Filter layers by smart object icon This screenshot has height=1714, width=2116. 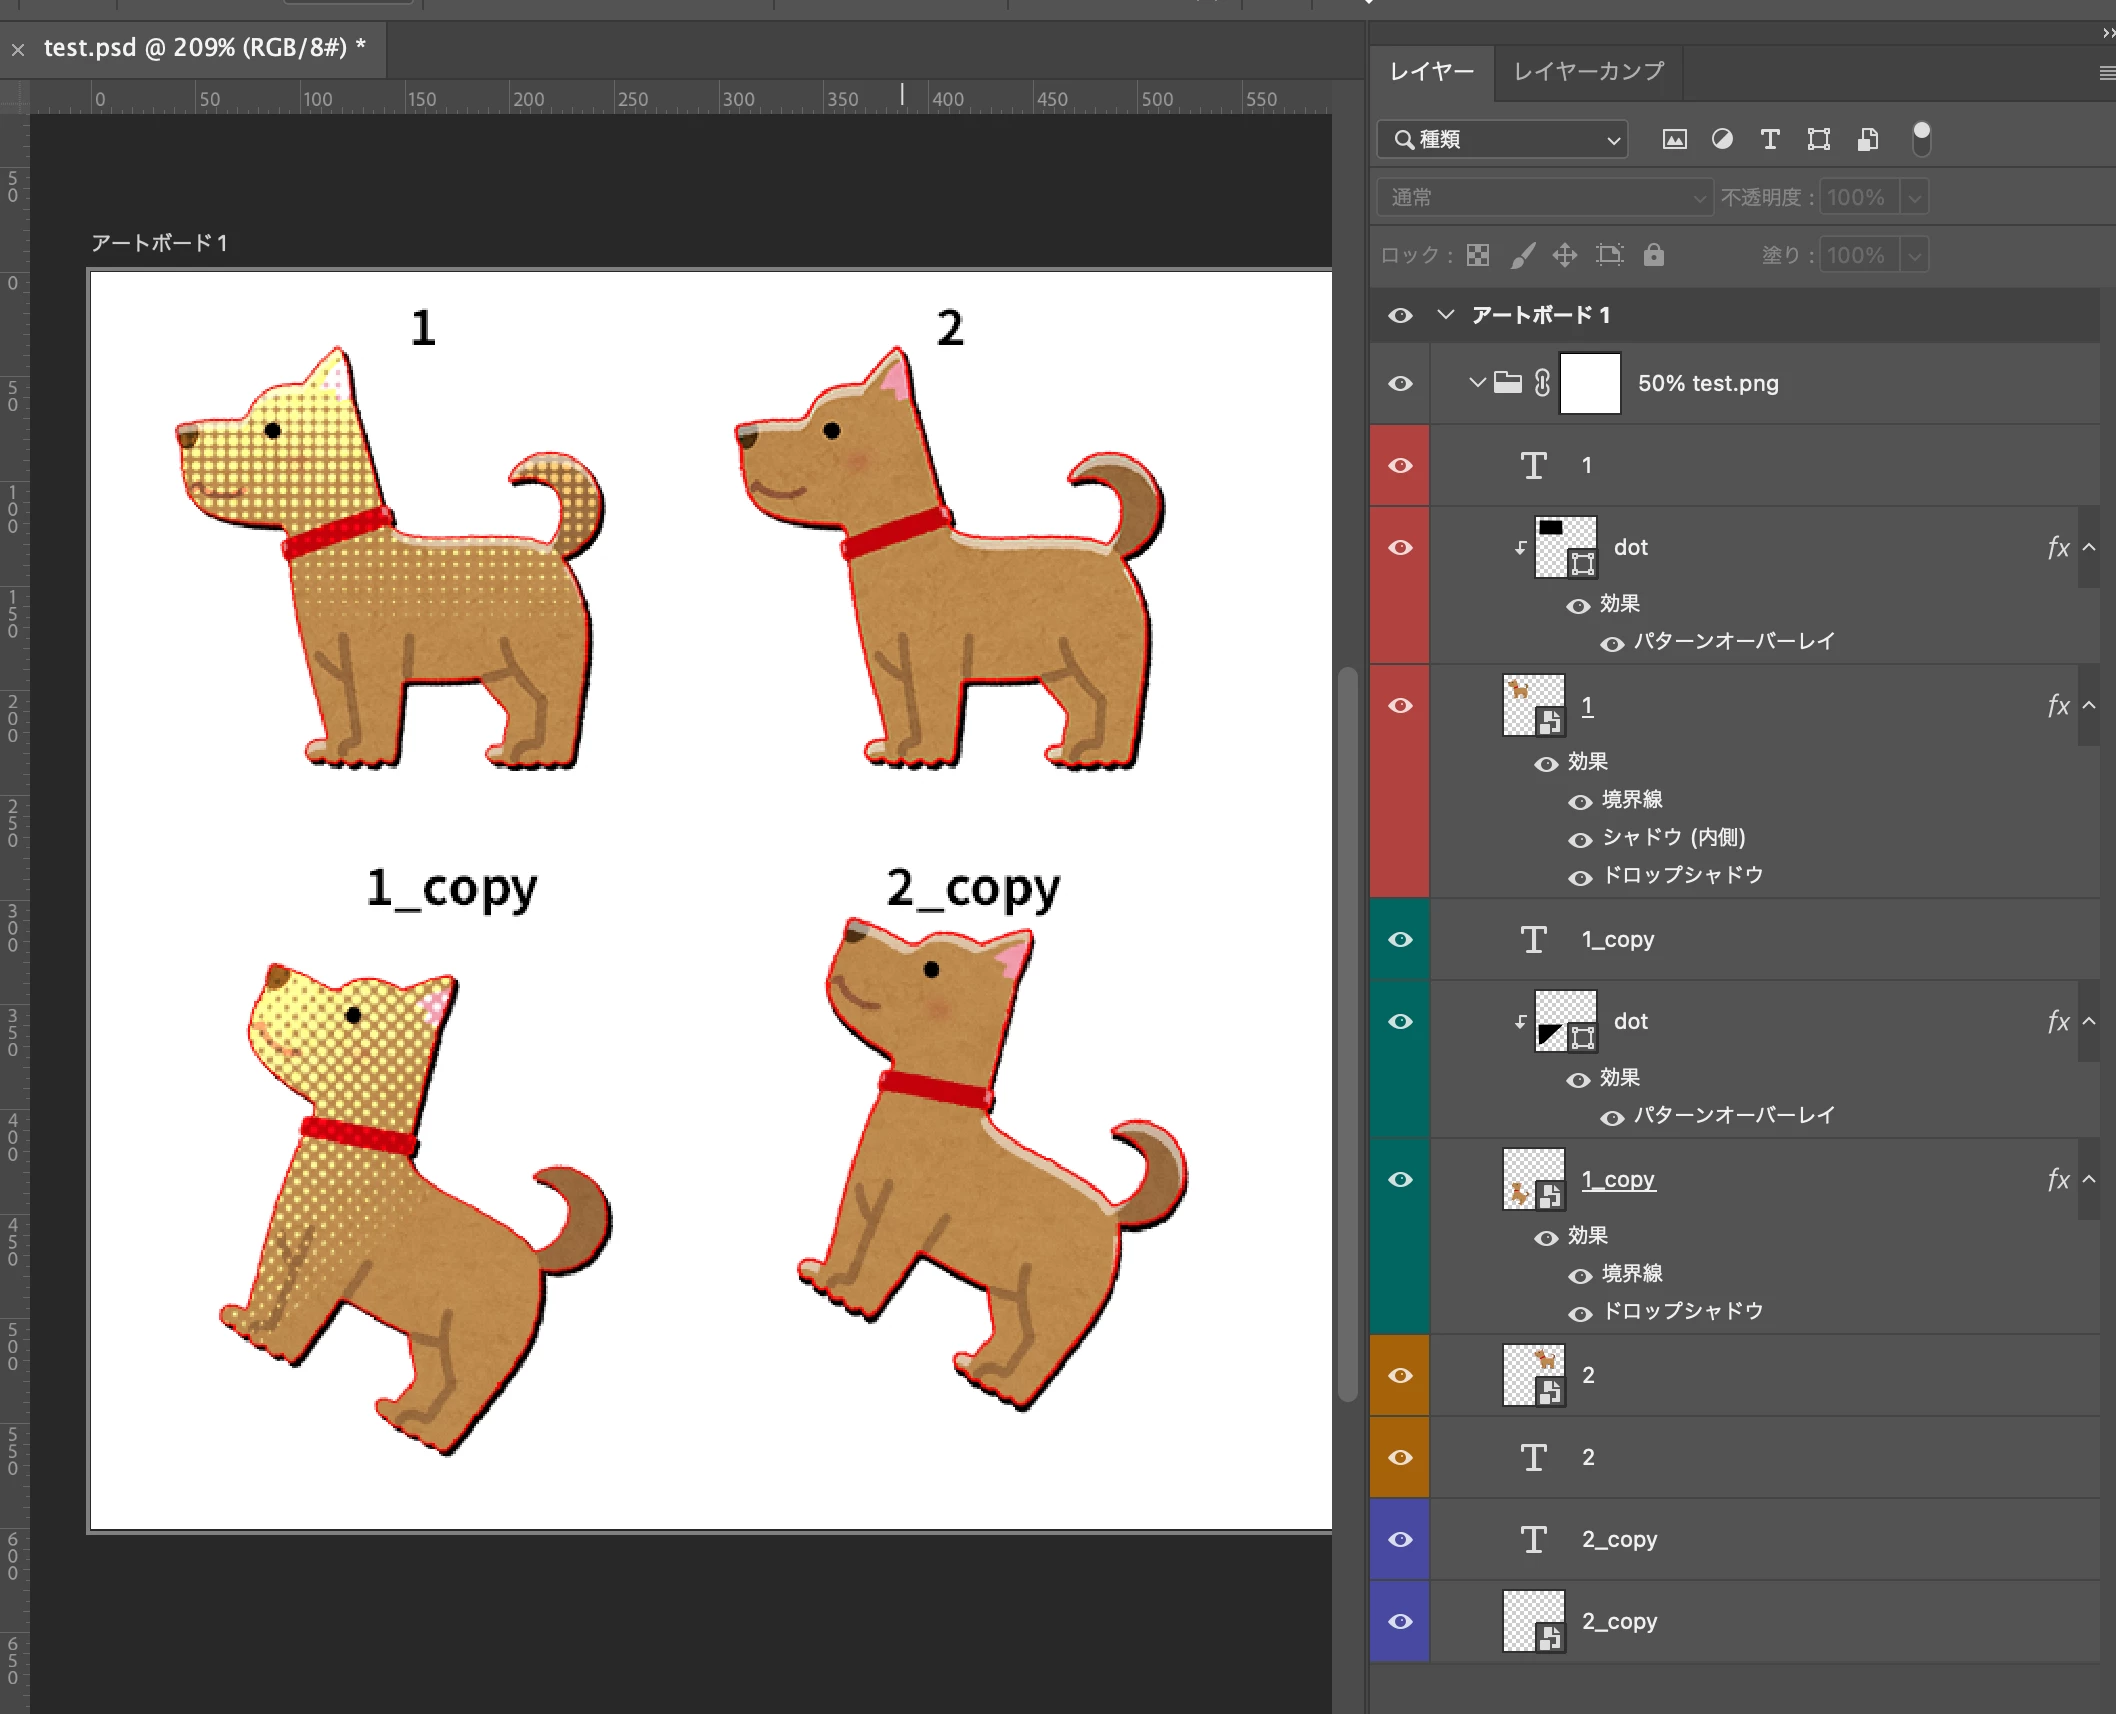pyautogui.click(x=1868, y=139)
